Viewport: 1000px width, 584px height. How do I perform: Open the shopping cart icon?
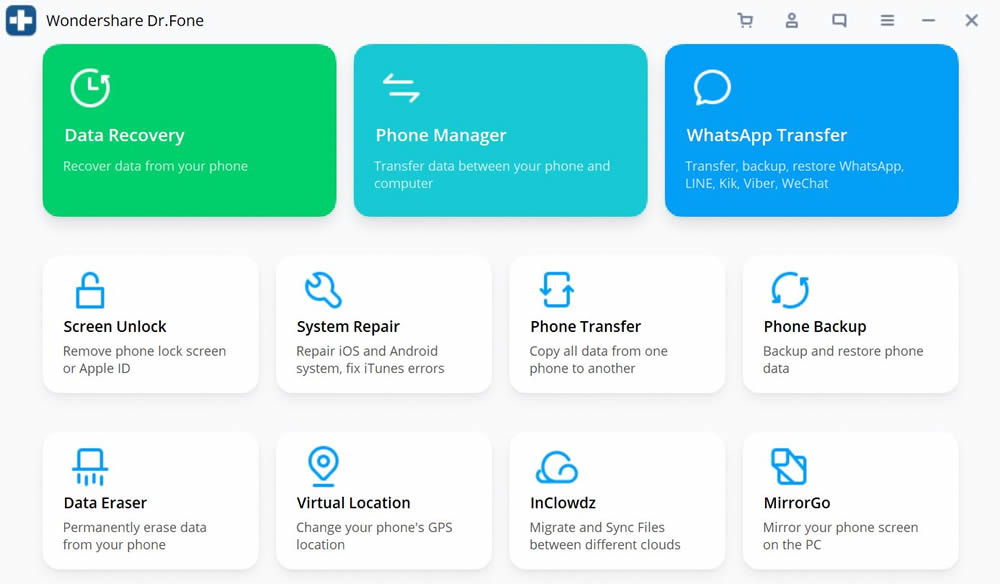click(x=745, y=20)
